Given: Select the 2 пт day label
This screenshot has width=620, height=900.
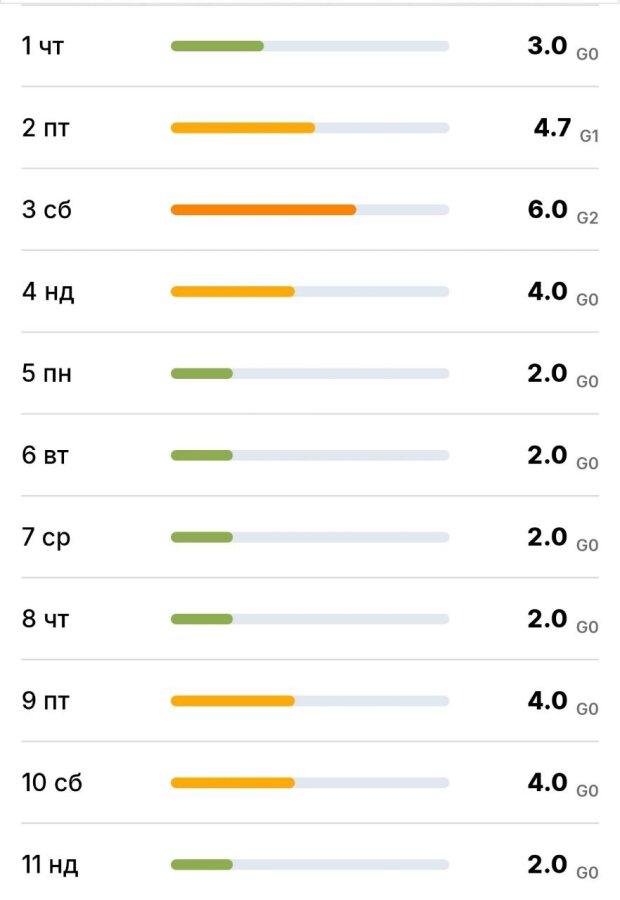Looking at the screenshot, I should pyautogui.click(x=46, y=128).
